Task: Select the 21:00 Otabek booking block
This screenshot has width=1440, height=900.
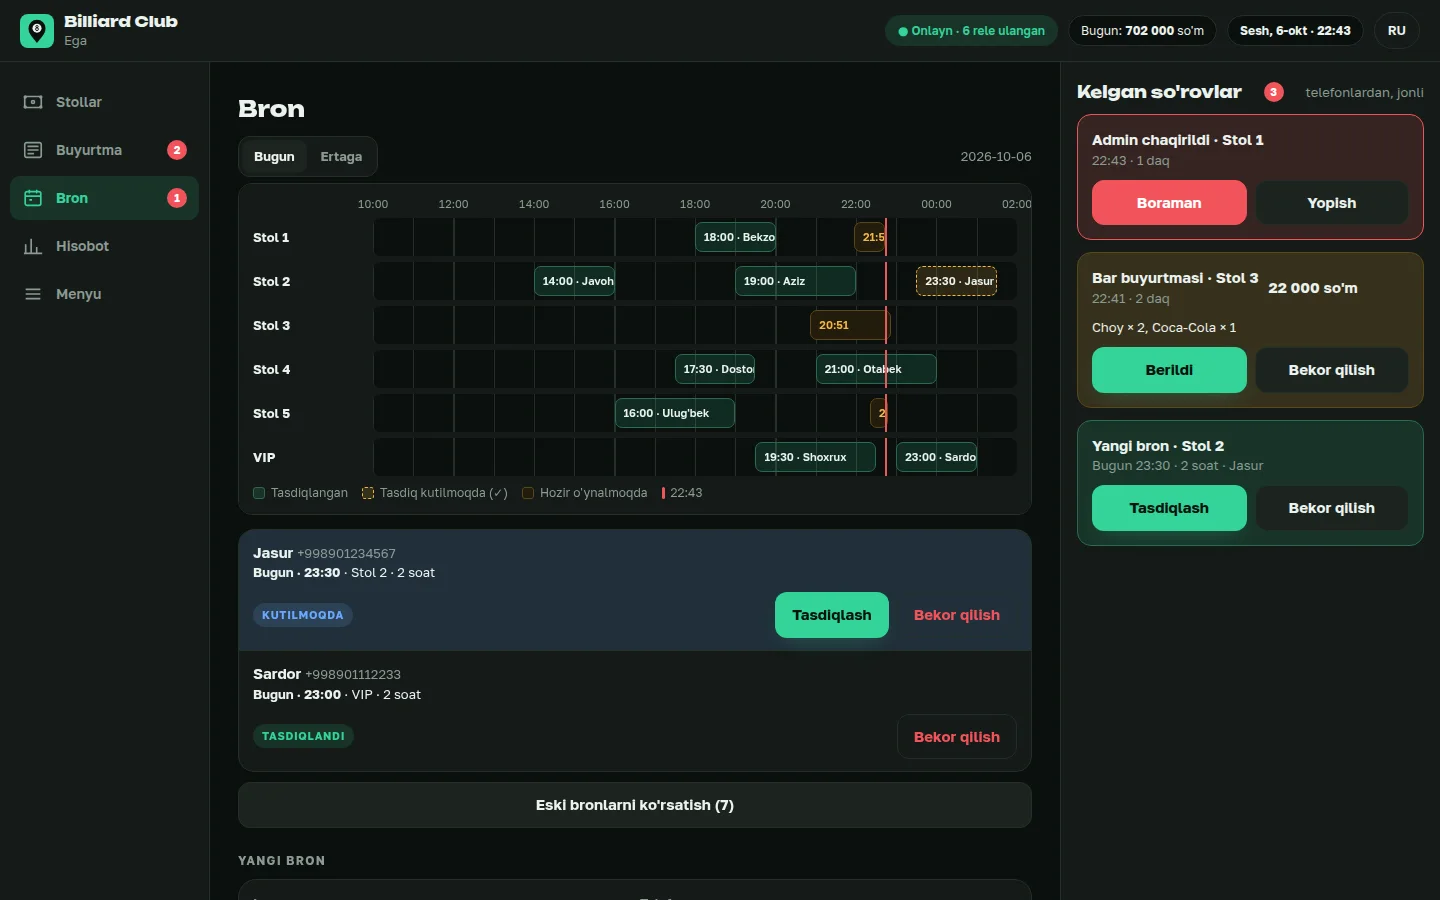Action: [876, 369]
